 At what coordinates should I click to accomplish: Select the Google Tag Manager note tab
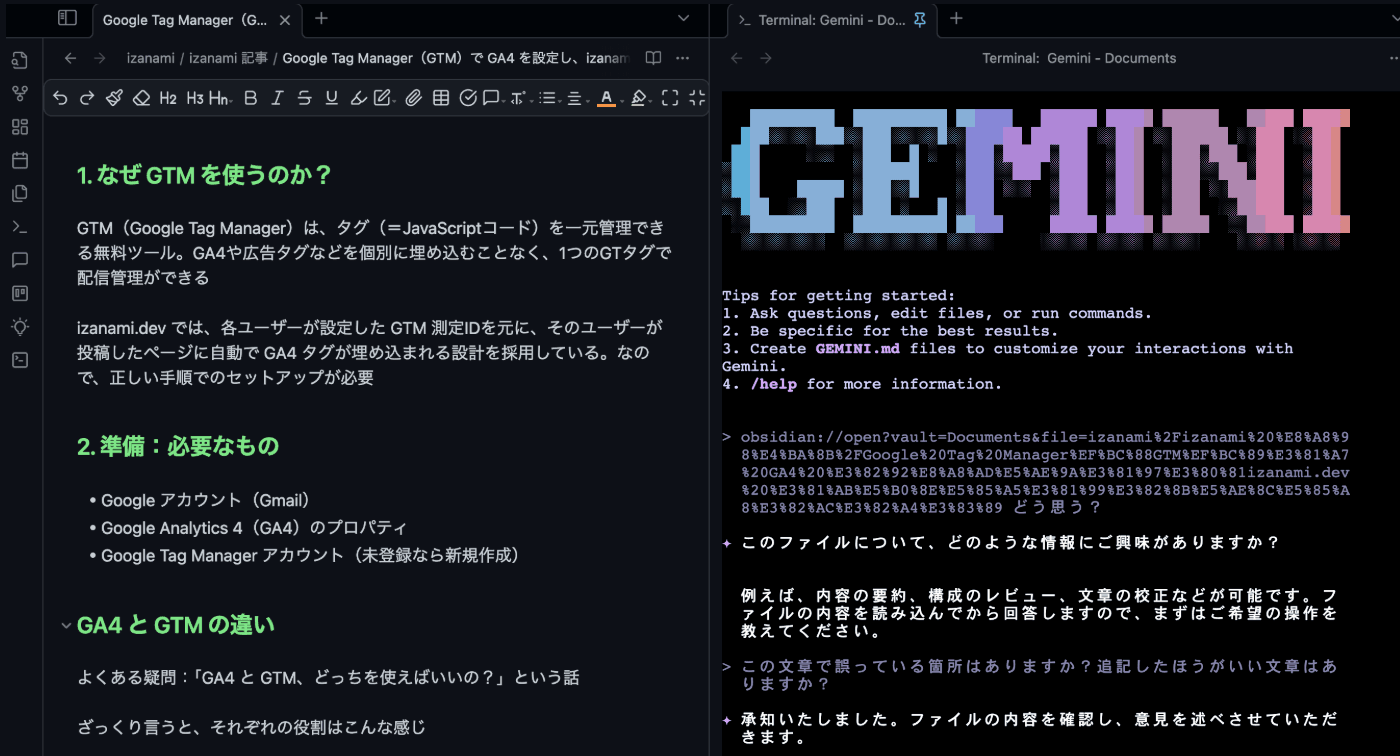185,20
